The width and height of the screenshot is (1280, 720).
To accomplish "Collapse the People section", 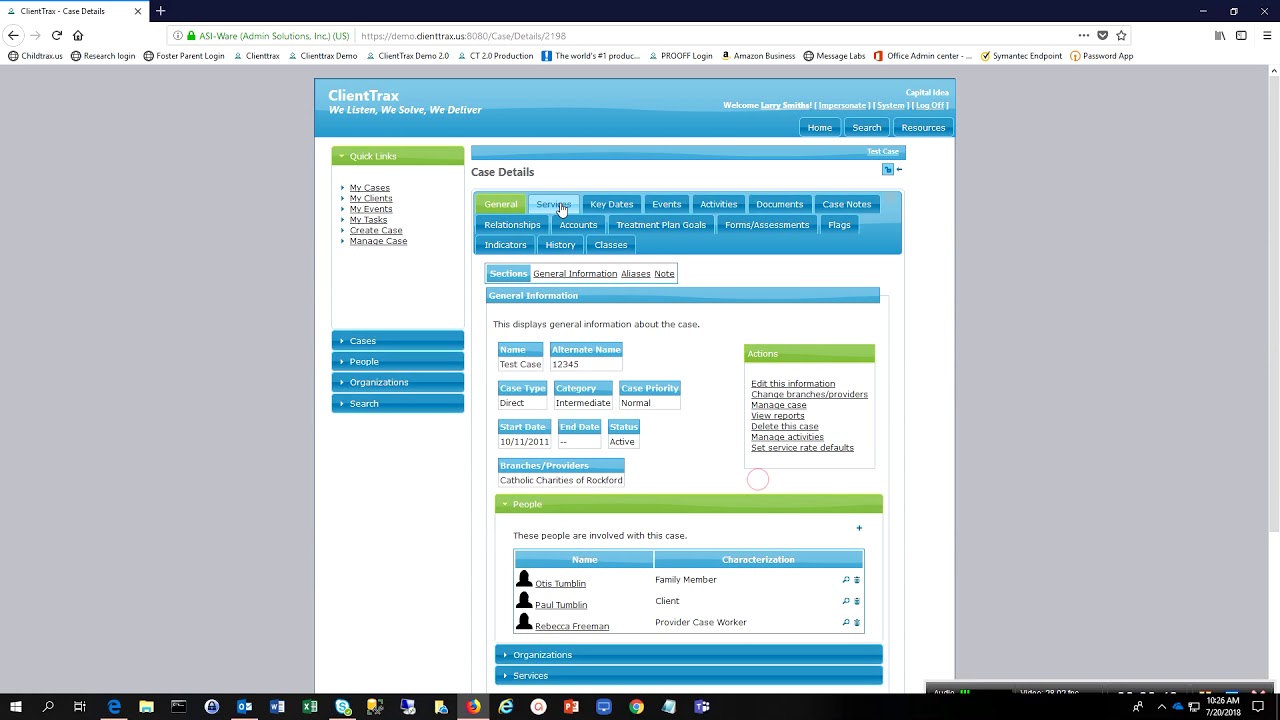I will click(689, 504).
